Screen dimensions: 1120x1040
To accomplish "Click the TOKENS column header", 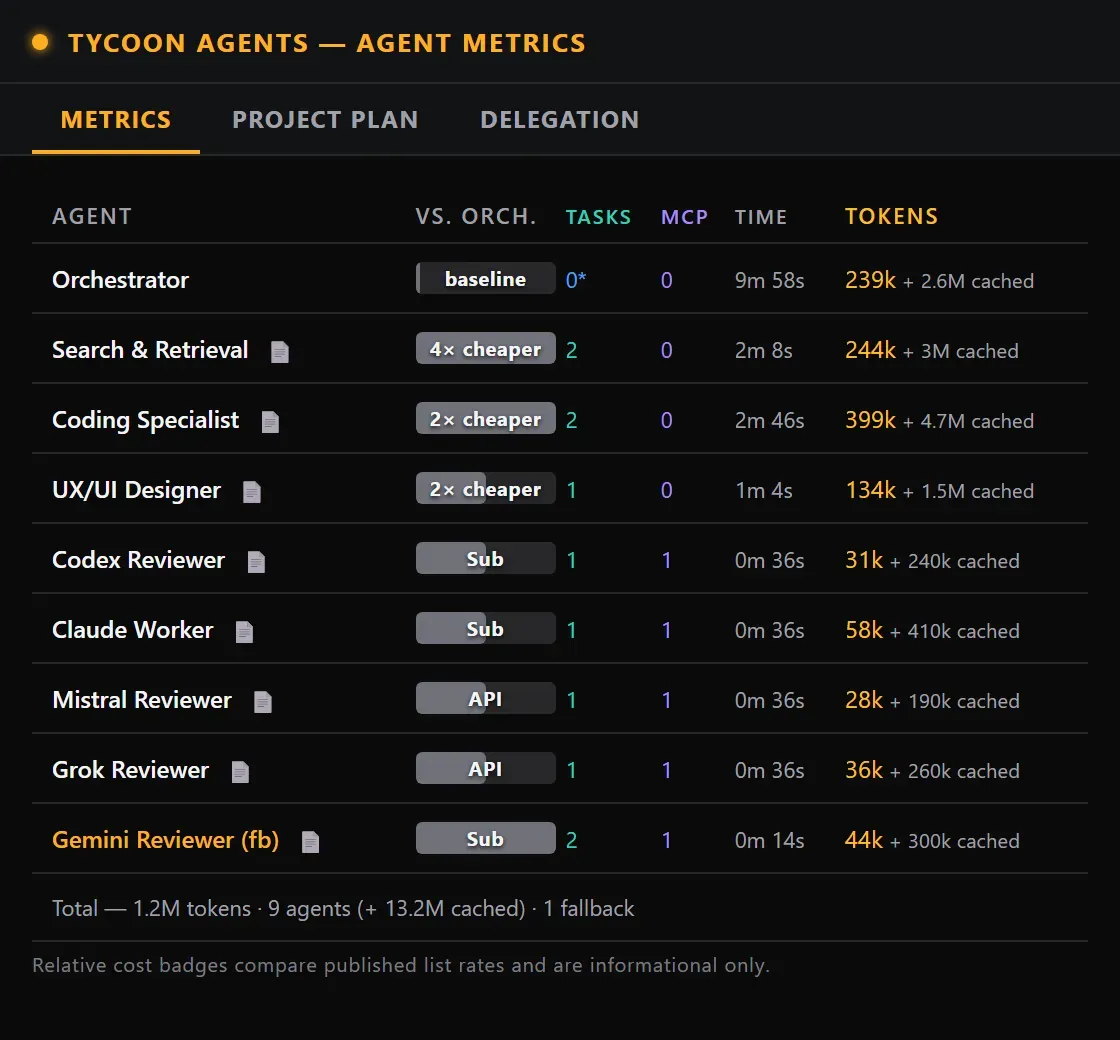I will [x=891, y=216].
